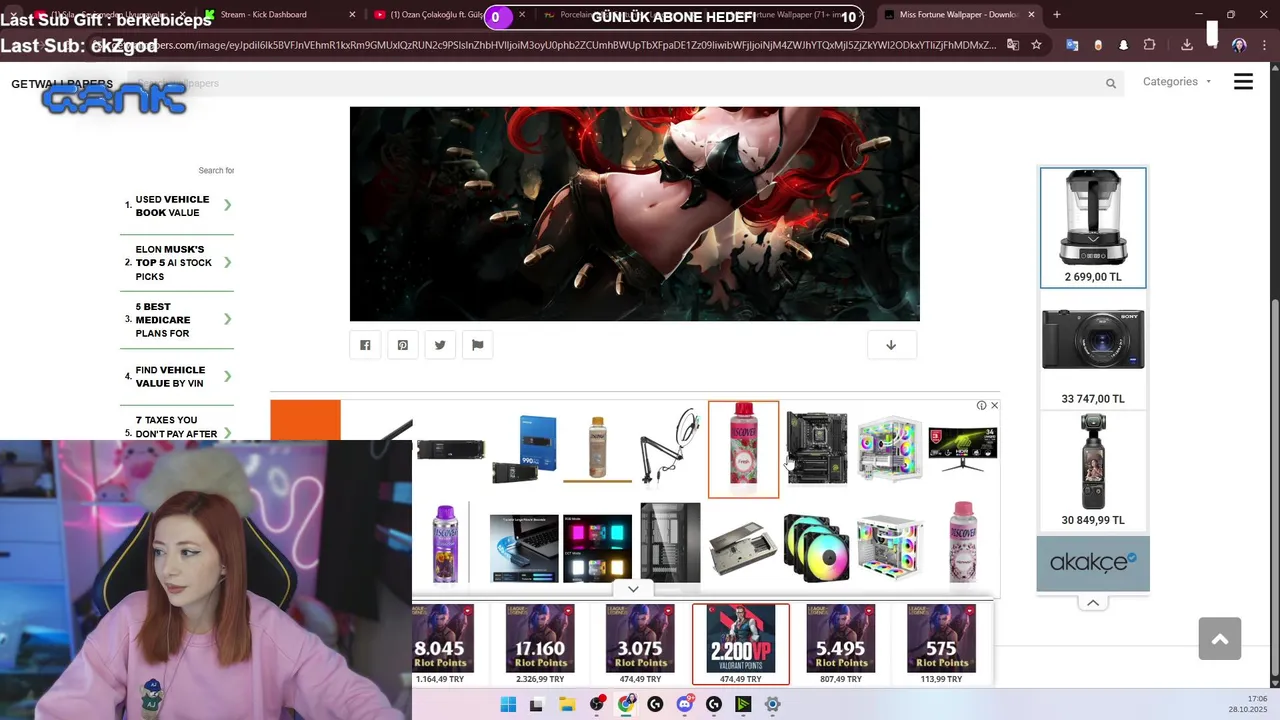Click the arrow beside 5 Best Medicare Plans

[x=228, y=320]
